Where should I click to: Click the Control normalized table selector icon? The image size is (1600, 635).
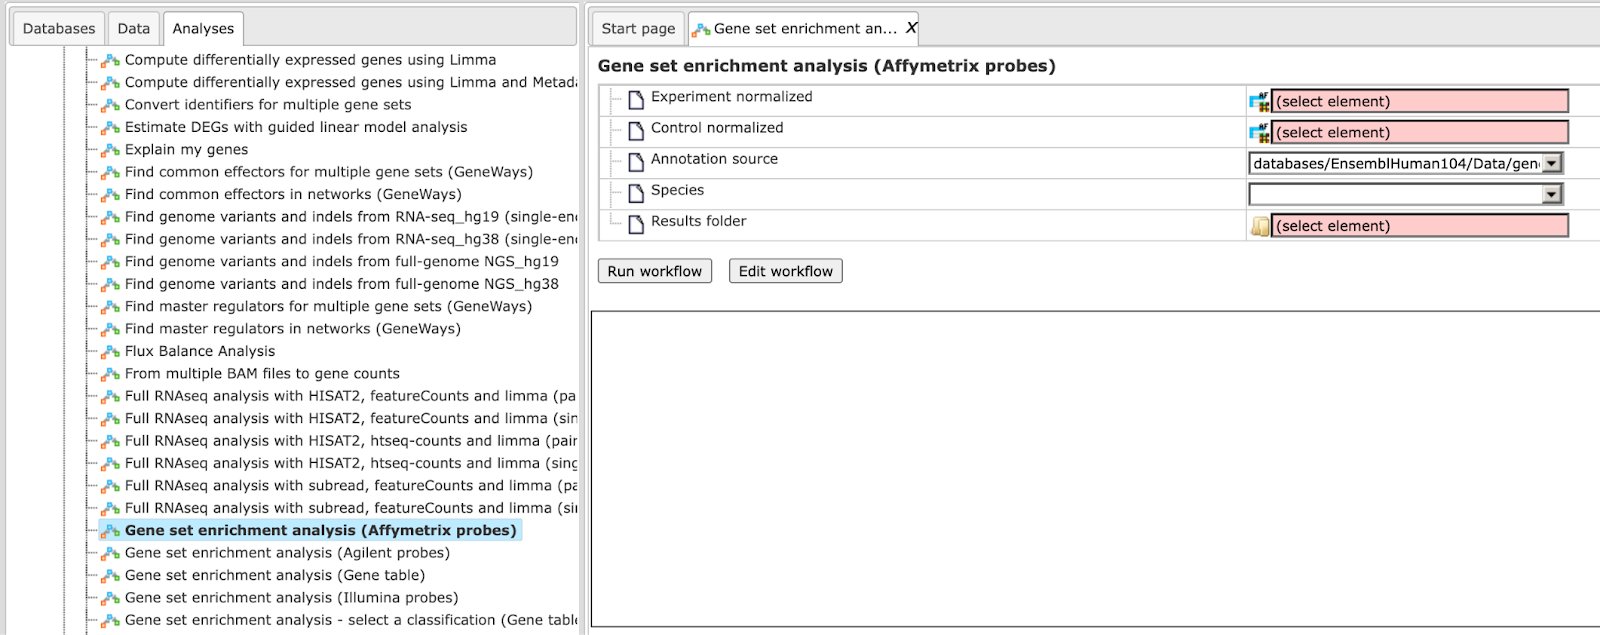click(1259, 132)
